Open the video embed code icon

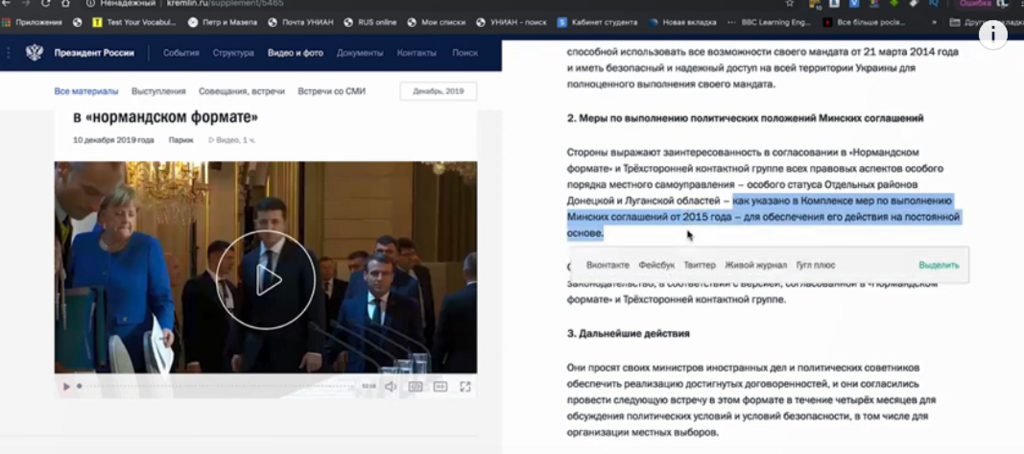(415, 387)
